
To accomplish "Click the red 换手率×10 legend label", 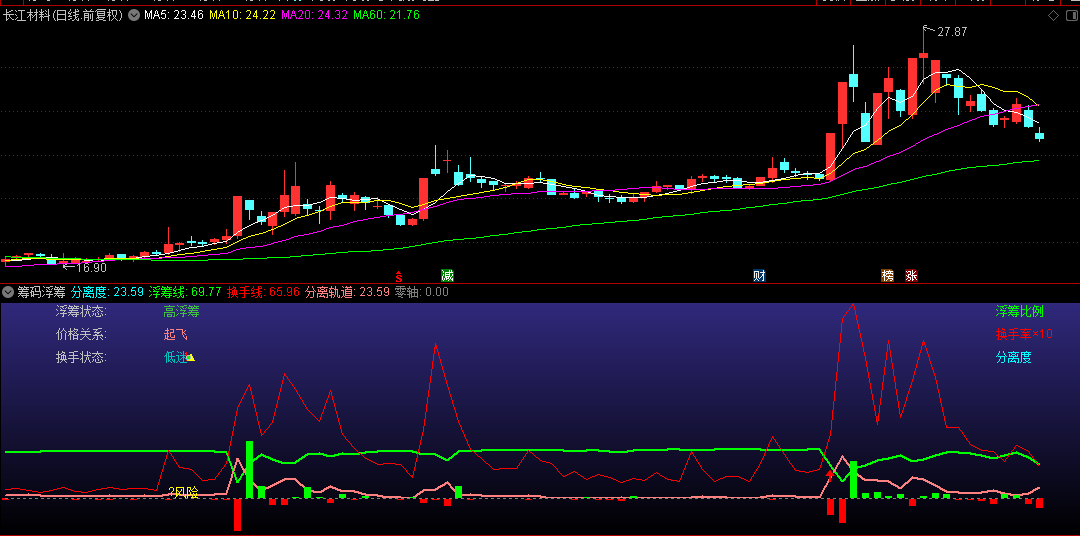I will coord(1023,334).
